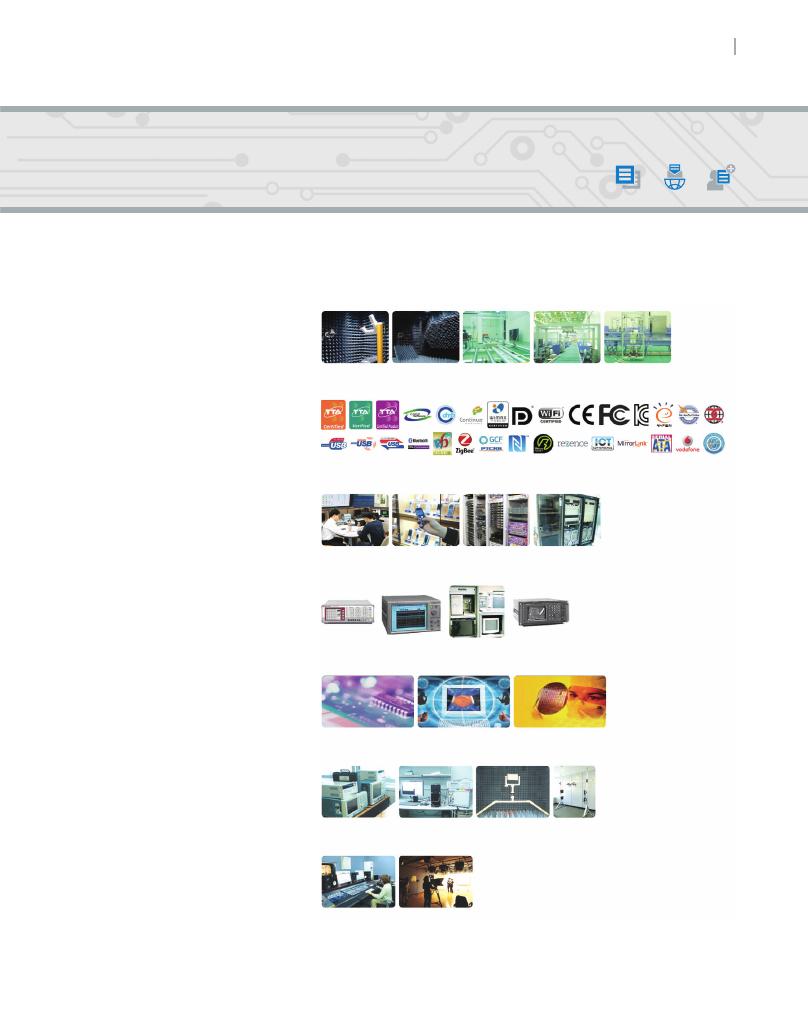Click the vodafone logo

tap(688, 444)
